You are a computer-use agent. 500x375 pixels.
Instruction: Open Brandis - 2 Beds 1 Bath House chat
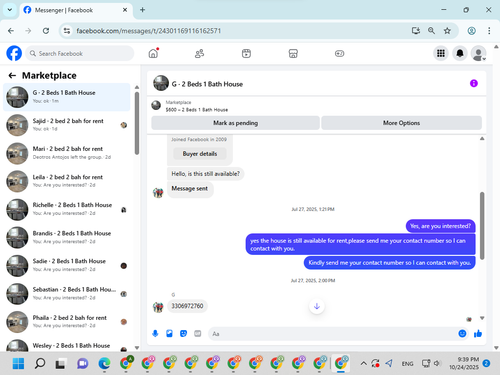(67, 237)
